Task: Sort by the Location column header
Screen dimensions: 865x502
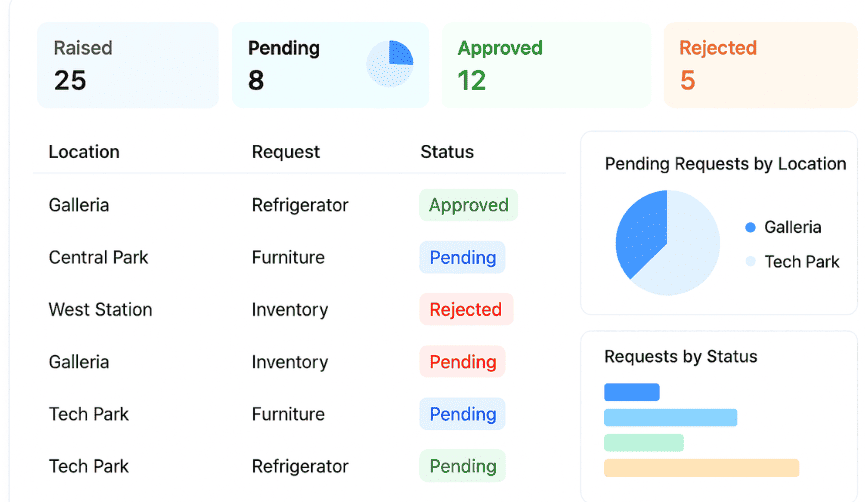Action: tap(84, 152)
